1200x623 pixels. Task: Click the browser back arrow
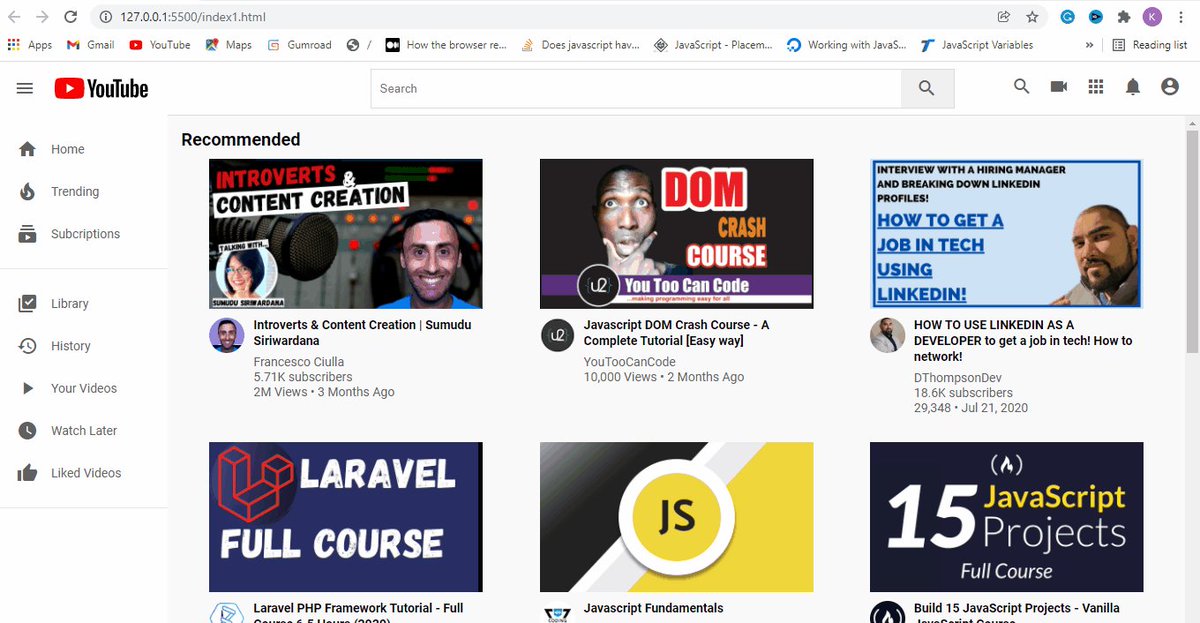click(15, 17)
